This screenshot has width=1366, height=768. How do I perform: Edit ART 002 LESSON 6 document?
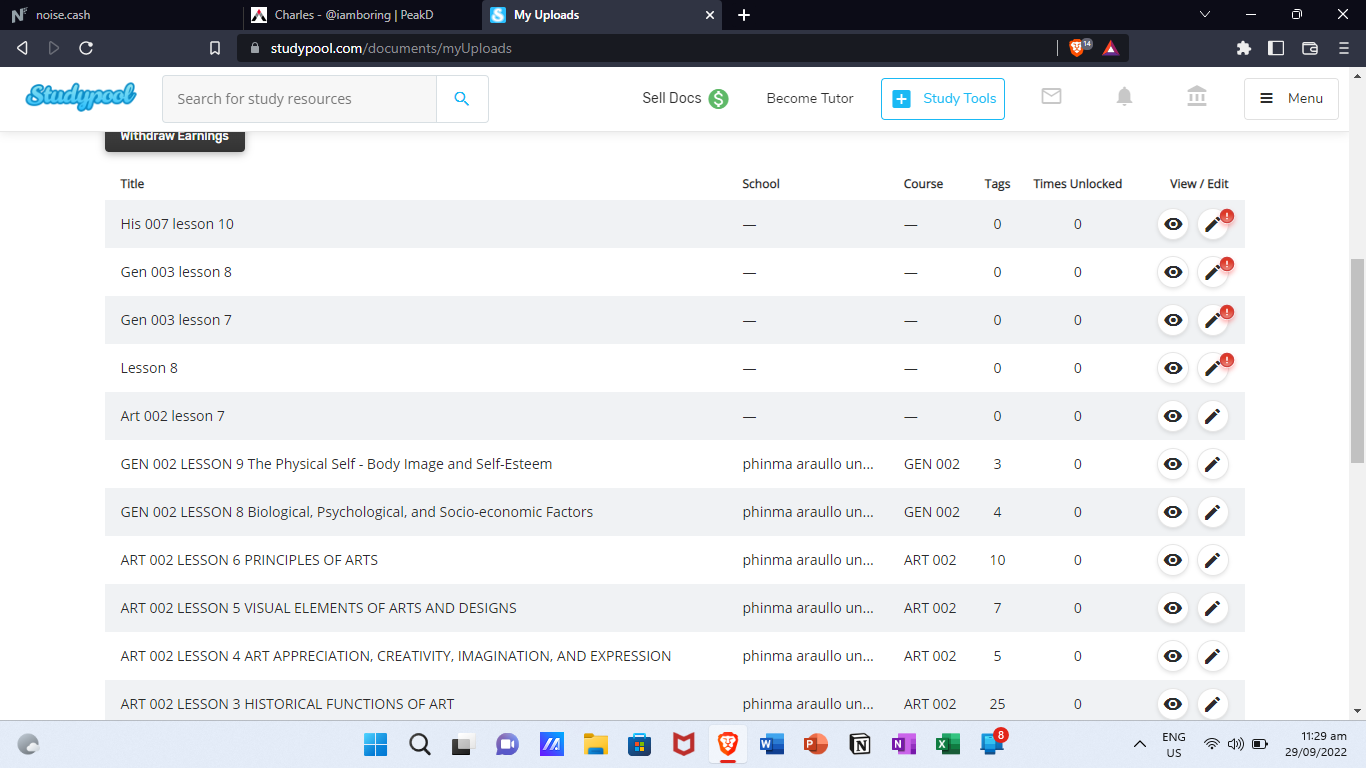(x=1213, y=560)
